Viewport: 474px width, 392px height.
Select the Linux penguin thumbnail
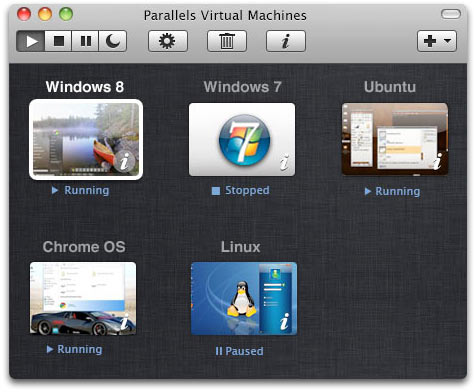tap(244, 298)
